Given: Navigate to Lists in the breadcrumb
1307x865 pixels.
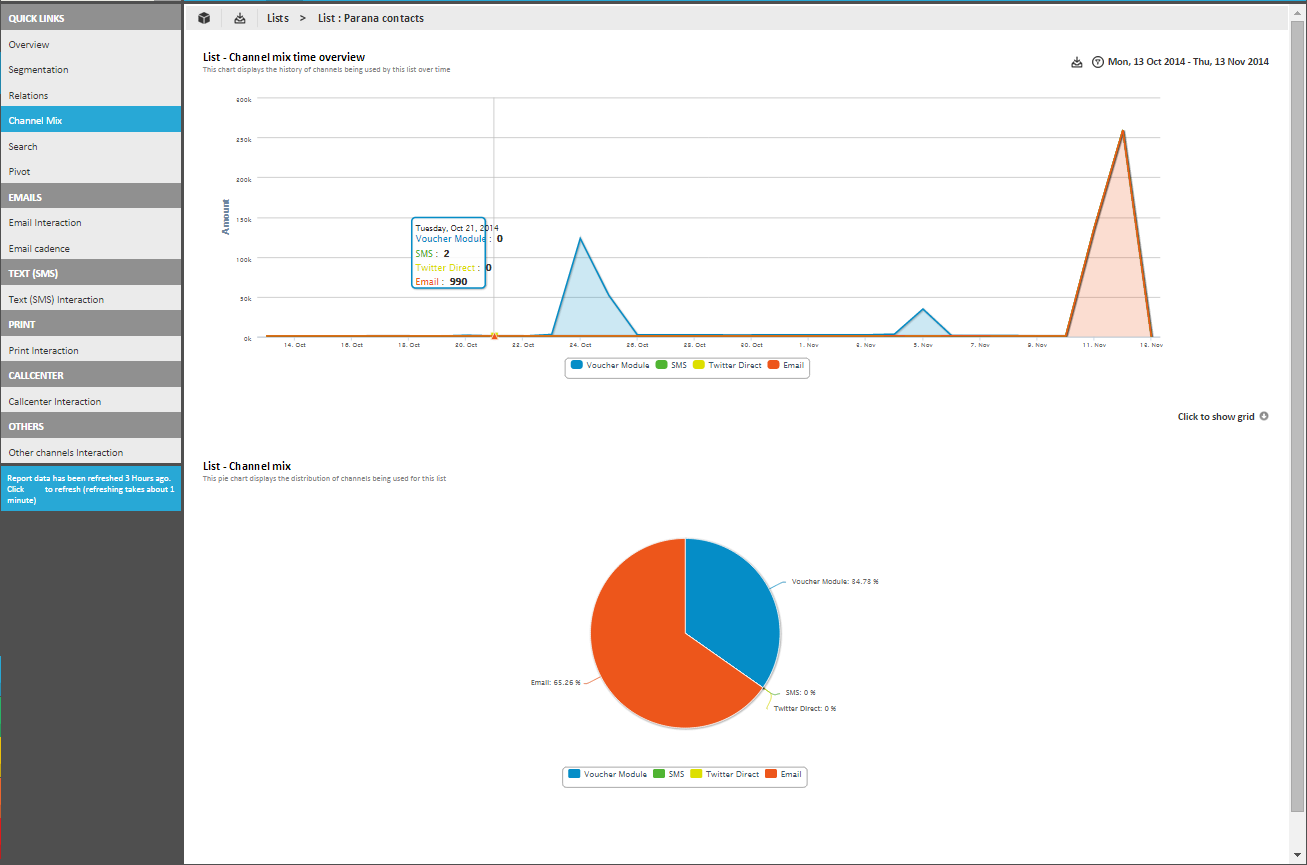Looking at the screenshot, I should 278,18.
